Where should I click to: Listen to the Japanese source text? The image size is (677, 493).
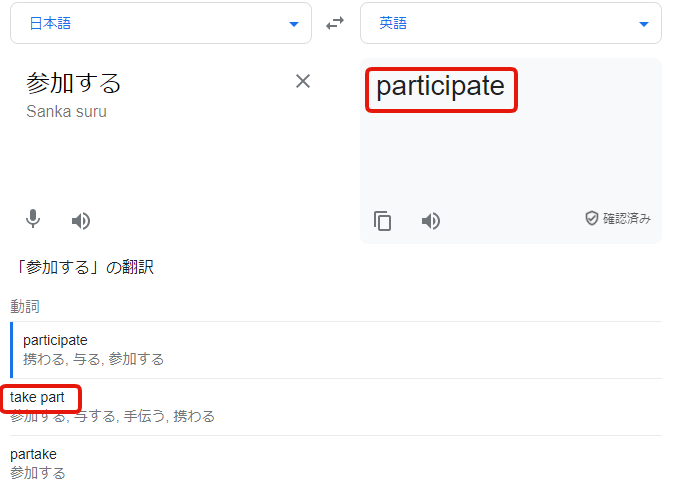pos(81,221)
